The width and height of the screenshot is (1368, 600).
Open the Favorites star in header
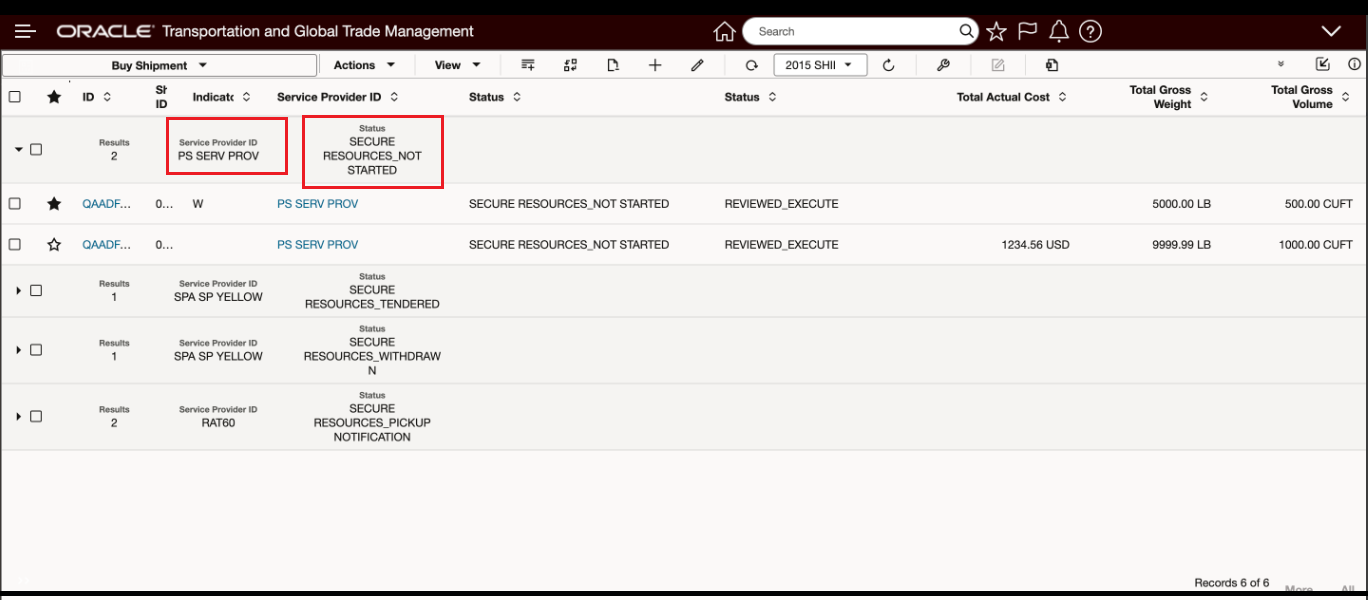click(x=996, y=32)
